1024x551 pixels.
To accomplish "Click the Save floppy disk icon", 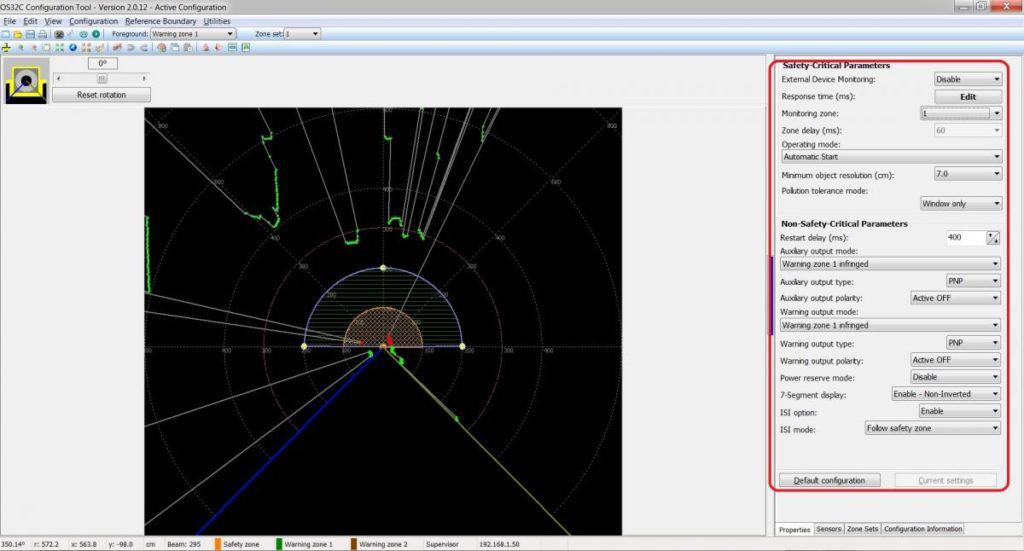I will coord(30,34).
